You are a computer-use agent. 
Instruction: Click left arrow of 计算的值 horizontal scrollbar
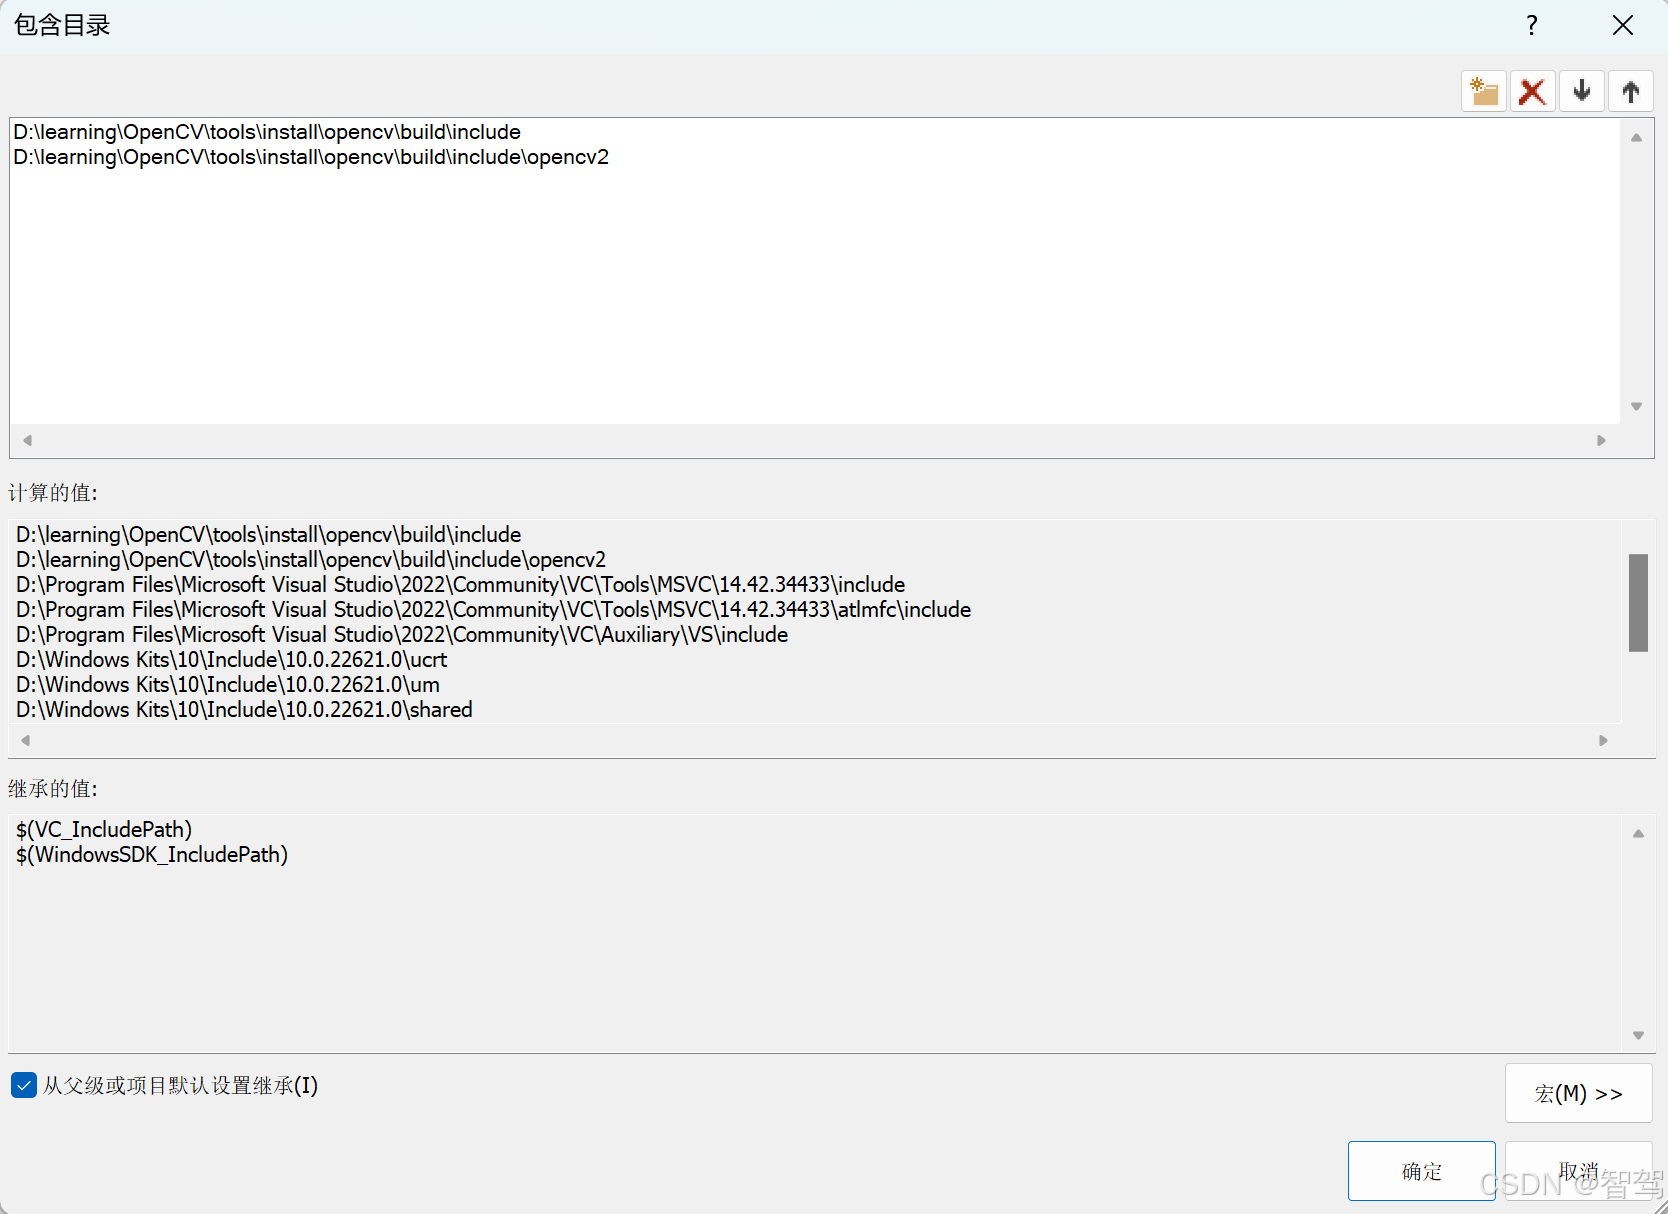[26, 740]
